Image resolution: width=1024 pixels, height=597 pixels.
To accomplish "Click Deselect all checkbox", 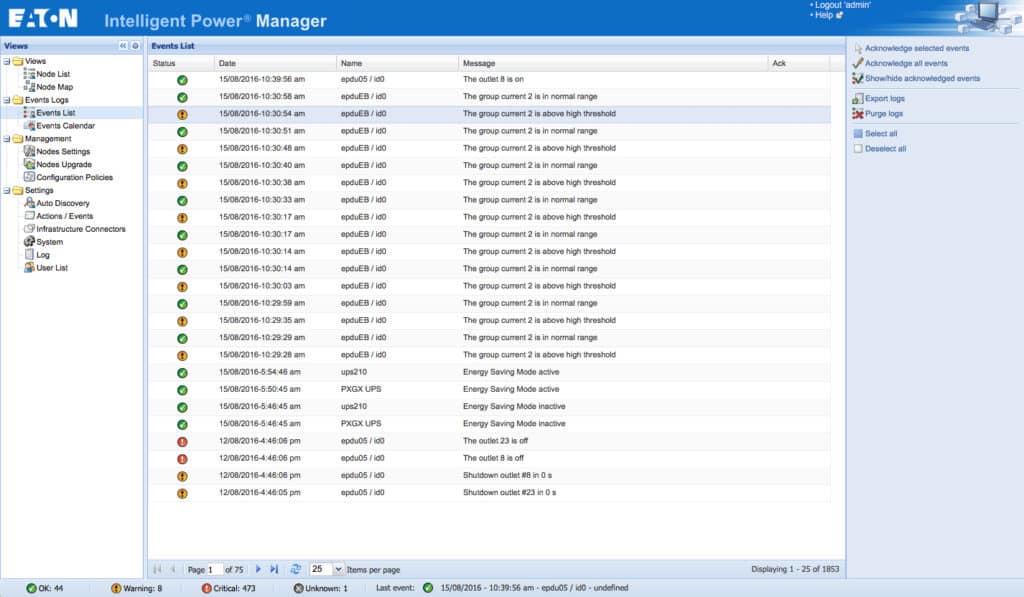I will coord(858,149).
